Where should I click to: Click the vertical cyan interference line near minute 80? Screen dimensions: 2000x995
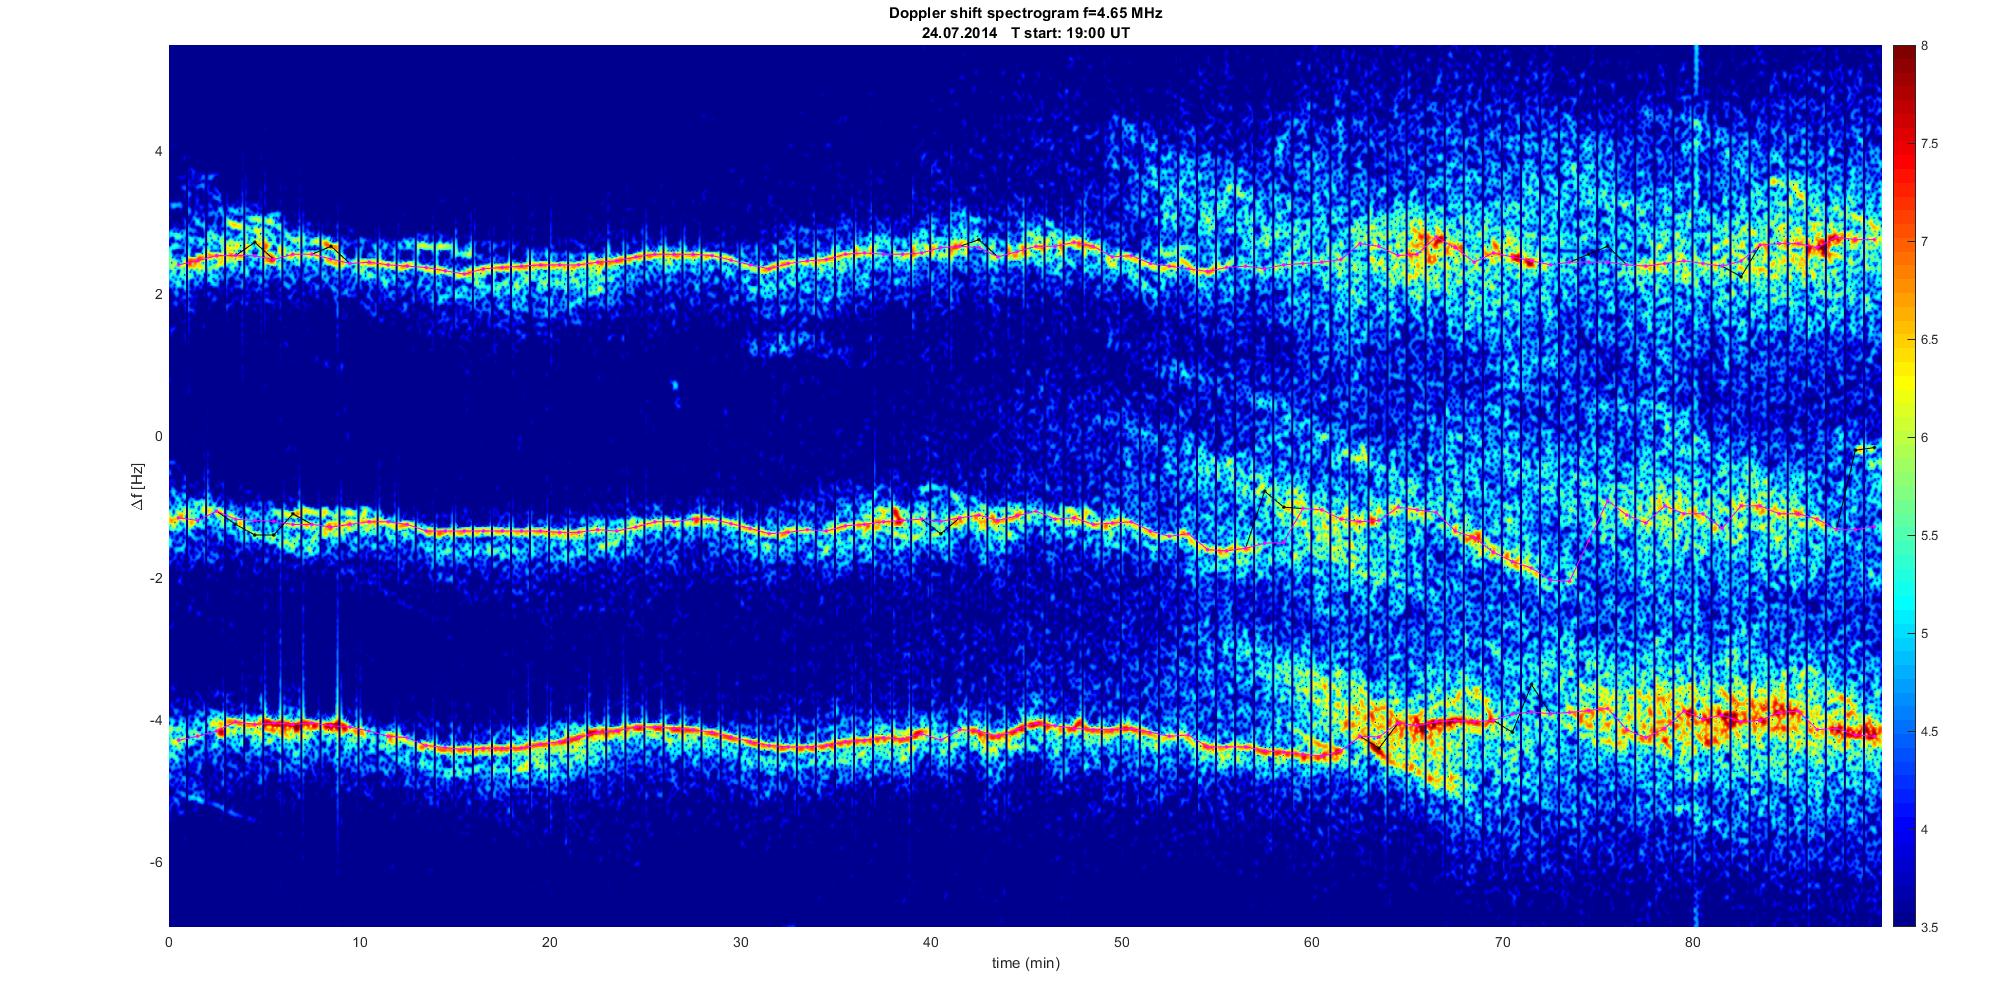click(1697, 486)
